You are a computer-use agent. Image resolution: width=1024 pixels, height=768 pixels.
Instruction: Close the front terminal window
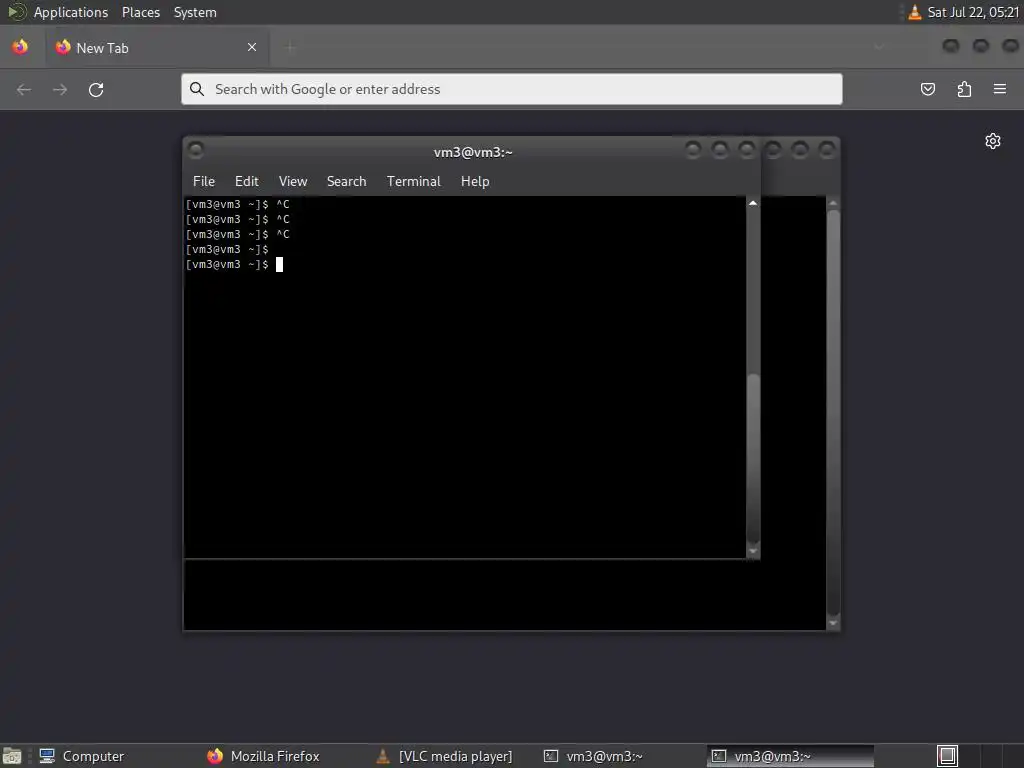[x=746, y=150]
